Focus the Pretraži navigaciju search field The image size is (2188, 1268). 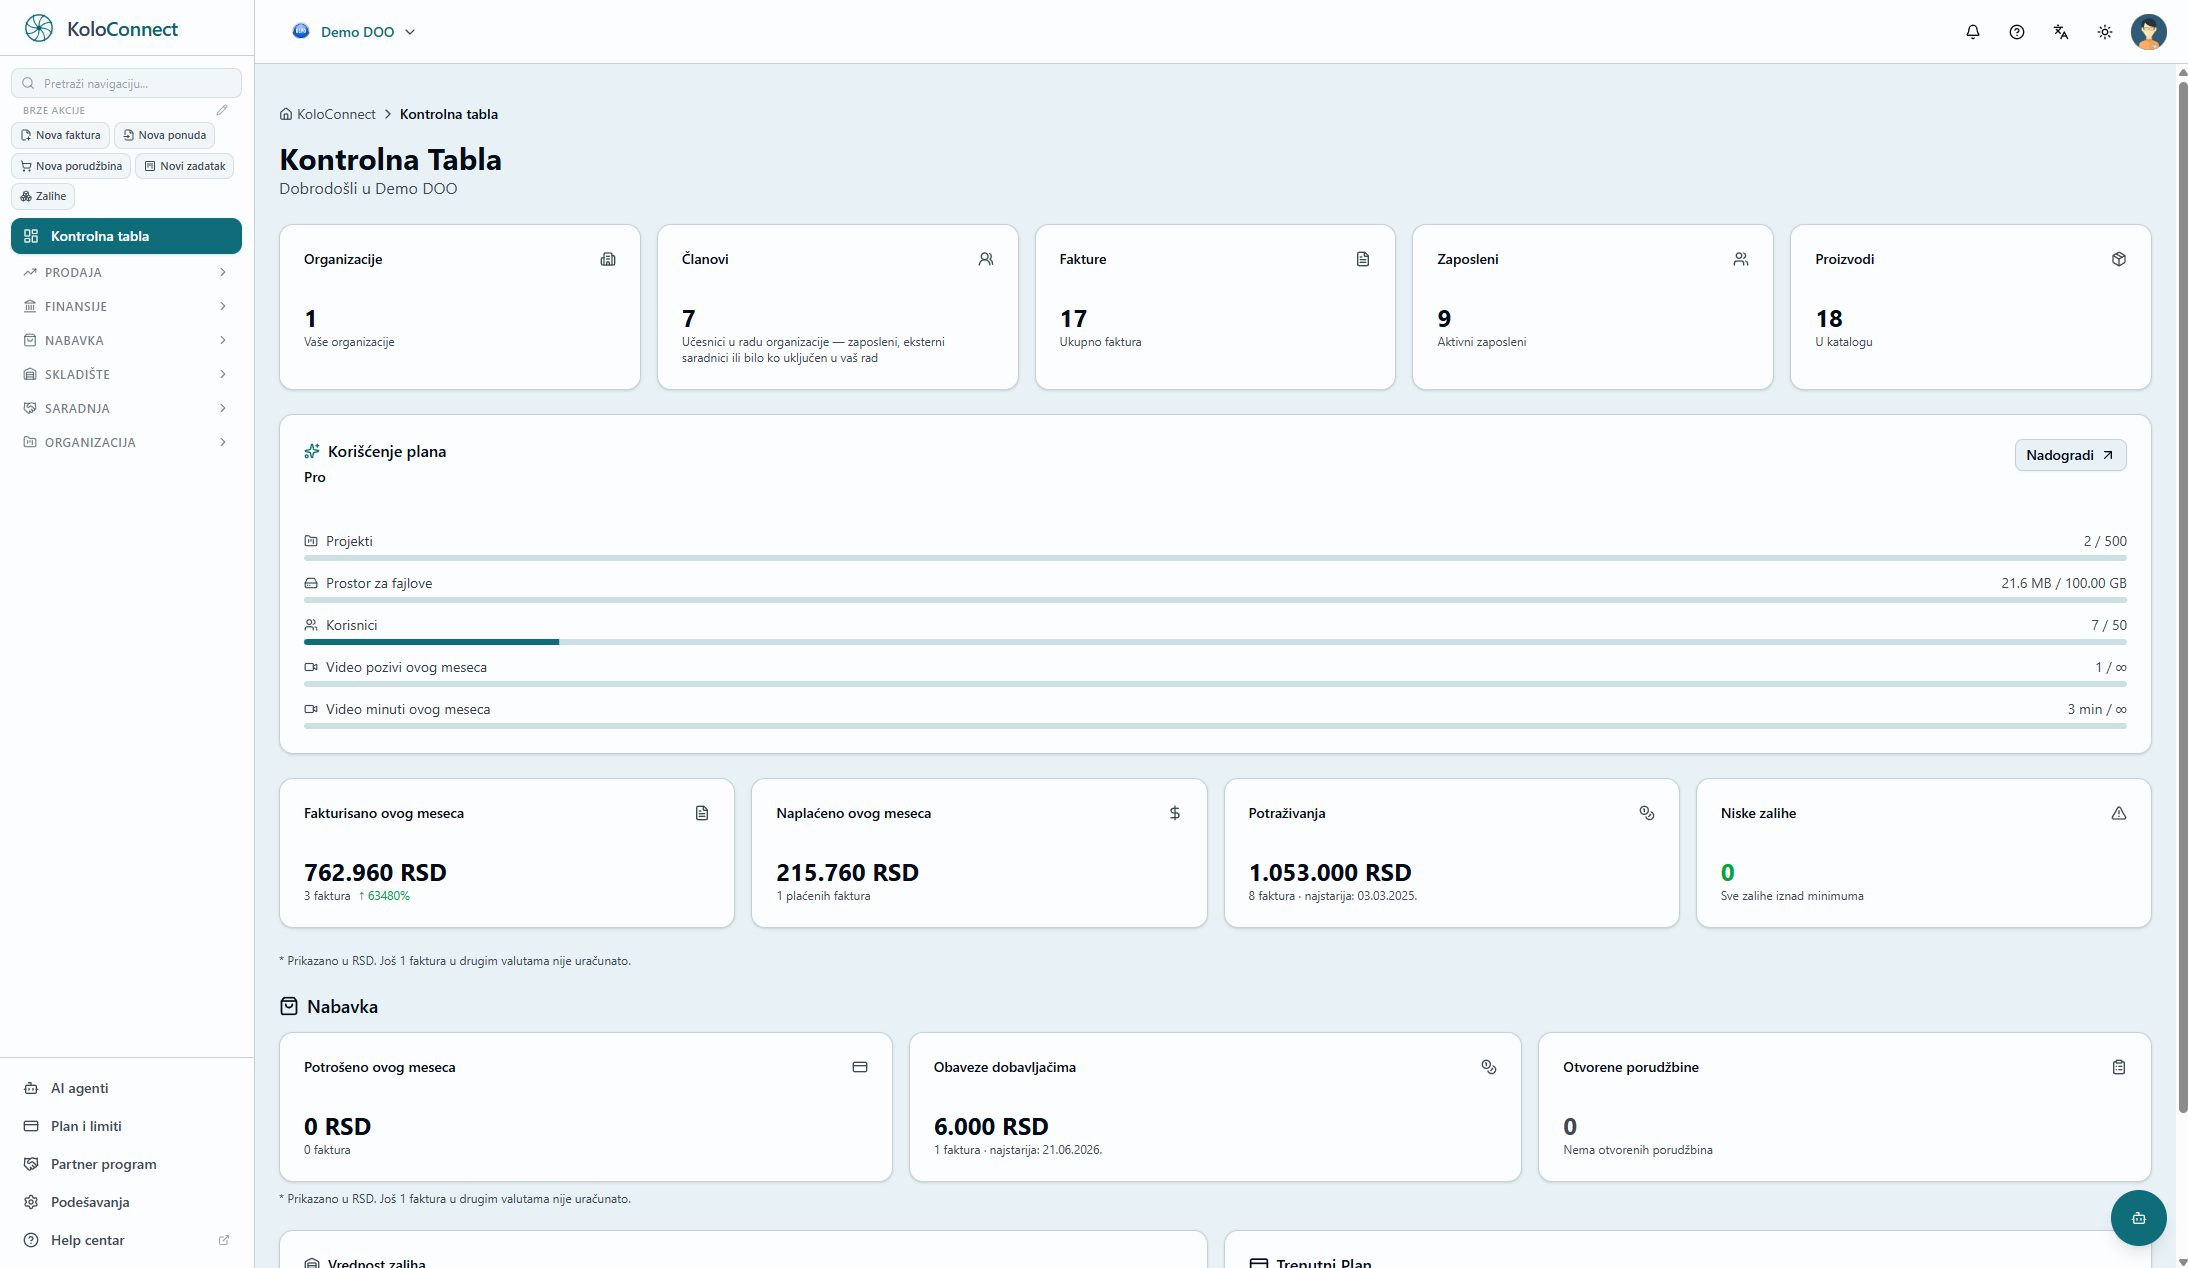(126, 83)
